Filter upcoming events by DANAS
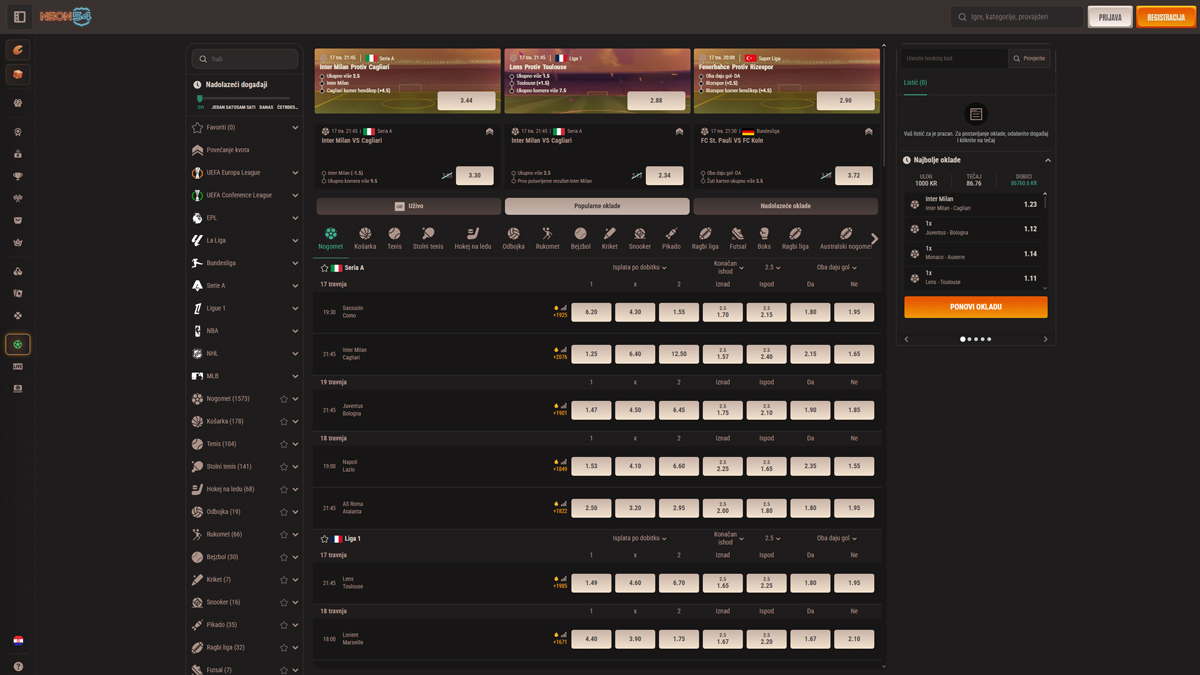The width and height of the screenshot is (1200, 675). tap(266, 107)
